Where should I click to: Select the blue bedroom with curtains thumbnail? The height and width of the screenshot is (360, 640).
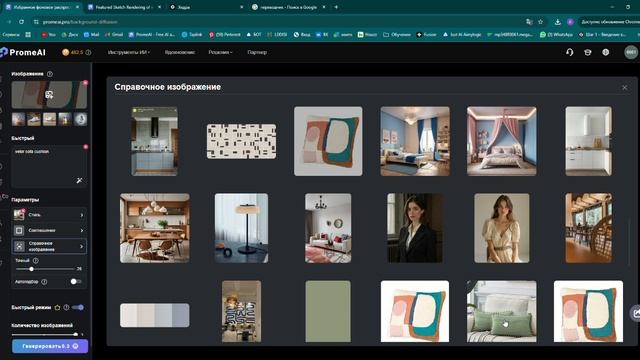coord(415,141)
